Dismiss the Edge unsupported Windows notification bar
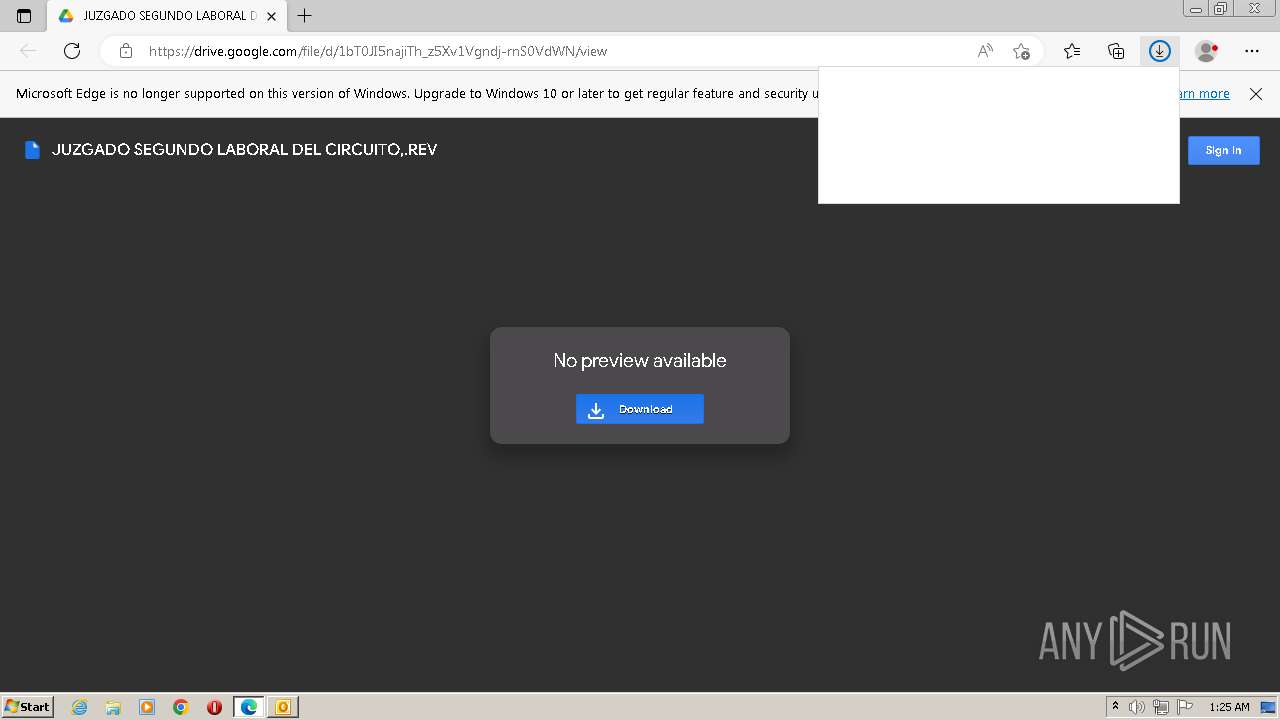Image resolution: width=1280 pixels, height=720 pixels. (x=1256, y=93)
